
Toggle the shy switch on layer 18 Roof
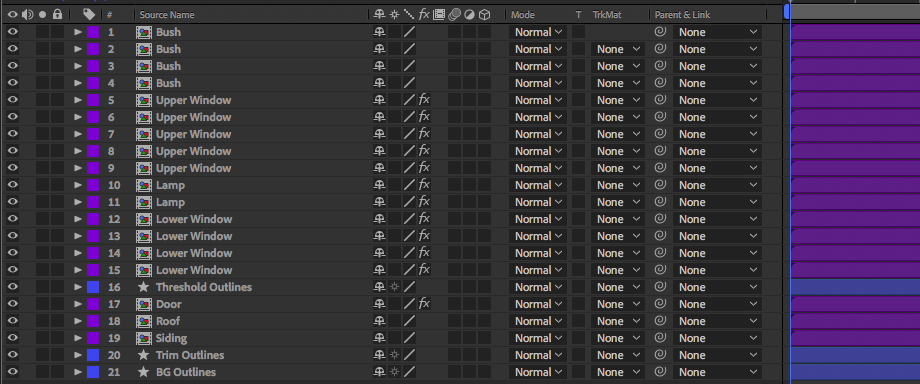point(380,321)
